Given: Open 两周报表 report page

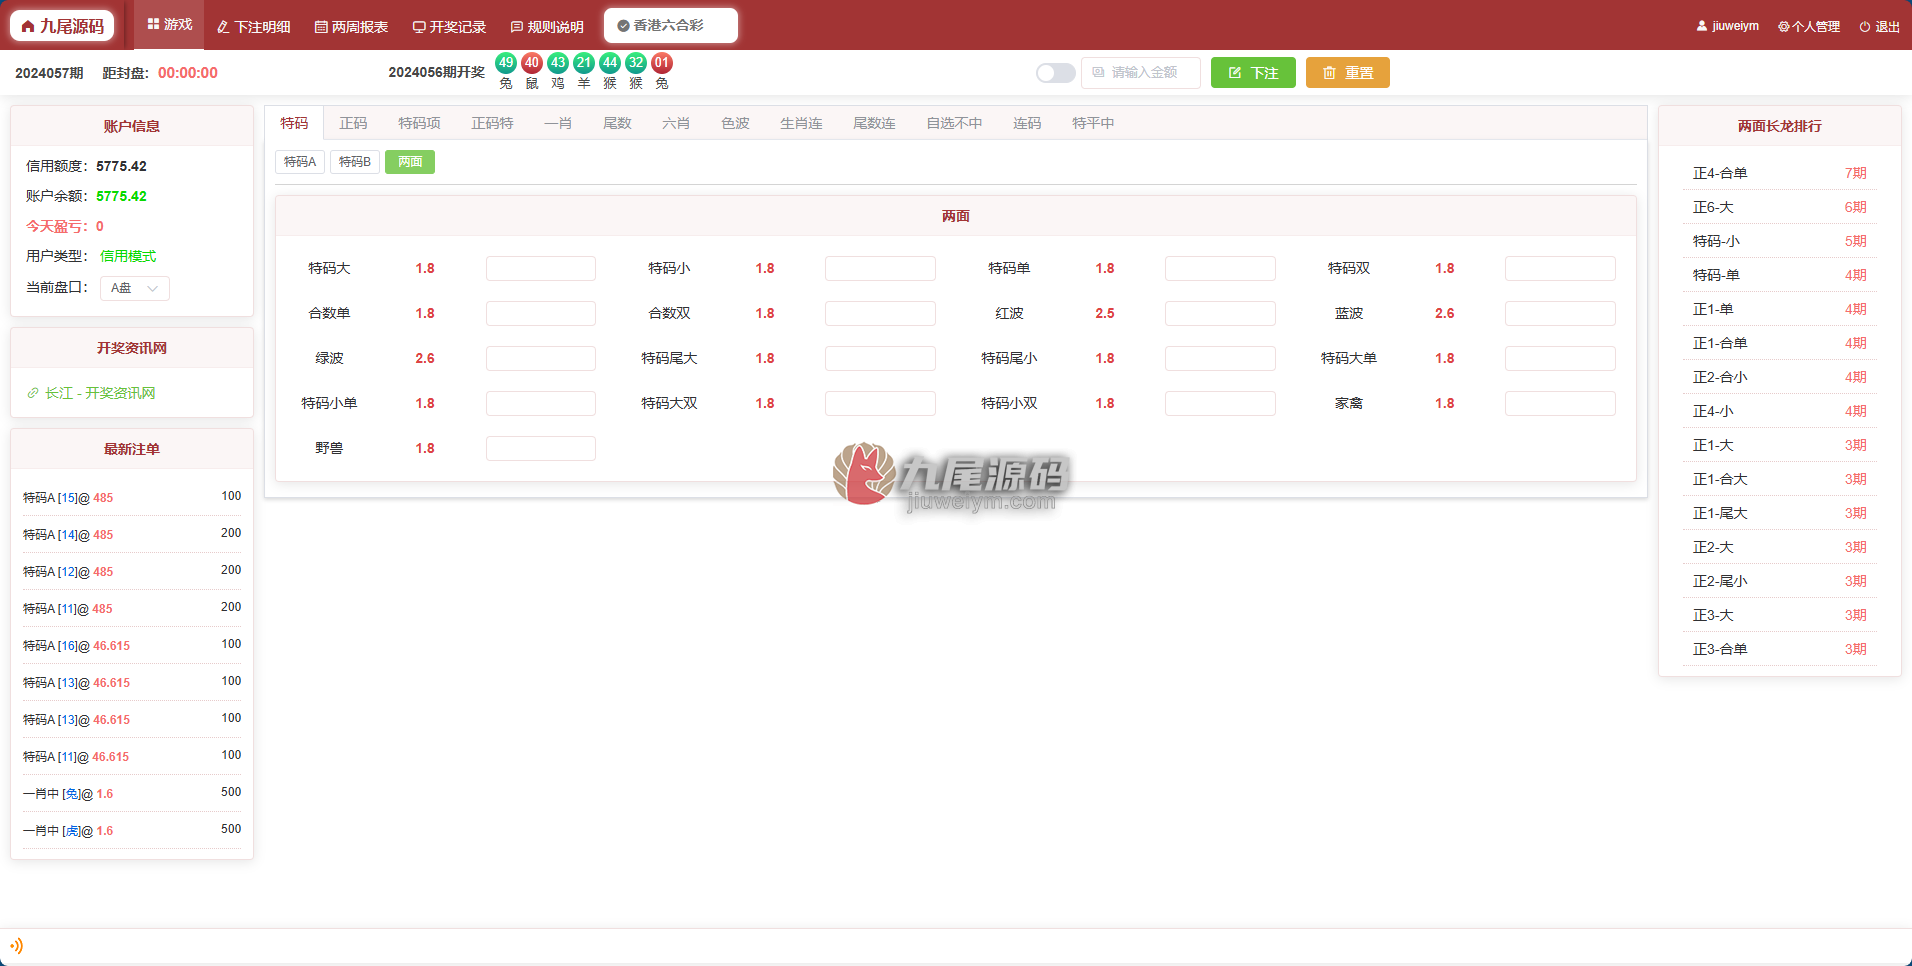Looking at the screenshot, I should (351, 27).
